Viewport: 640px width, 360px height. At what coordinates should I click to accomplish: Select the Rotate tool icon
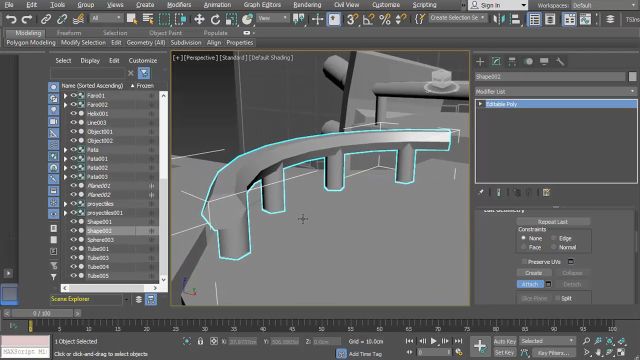tap(215, 19)
